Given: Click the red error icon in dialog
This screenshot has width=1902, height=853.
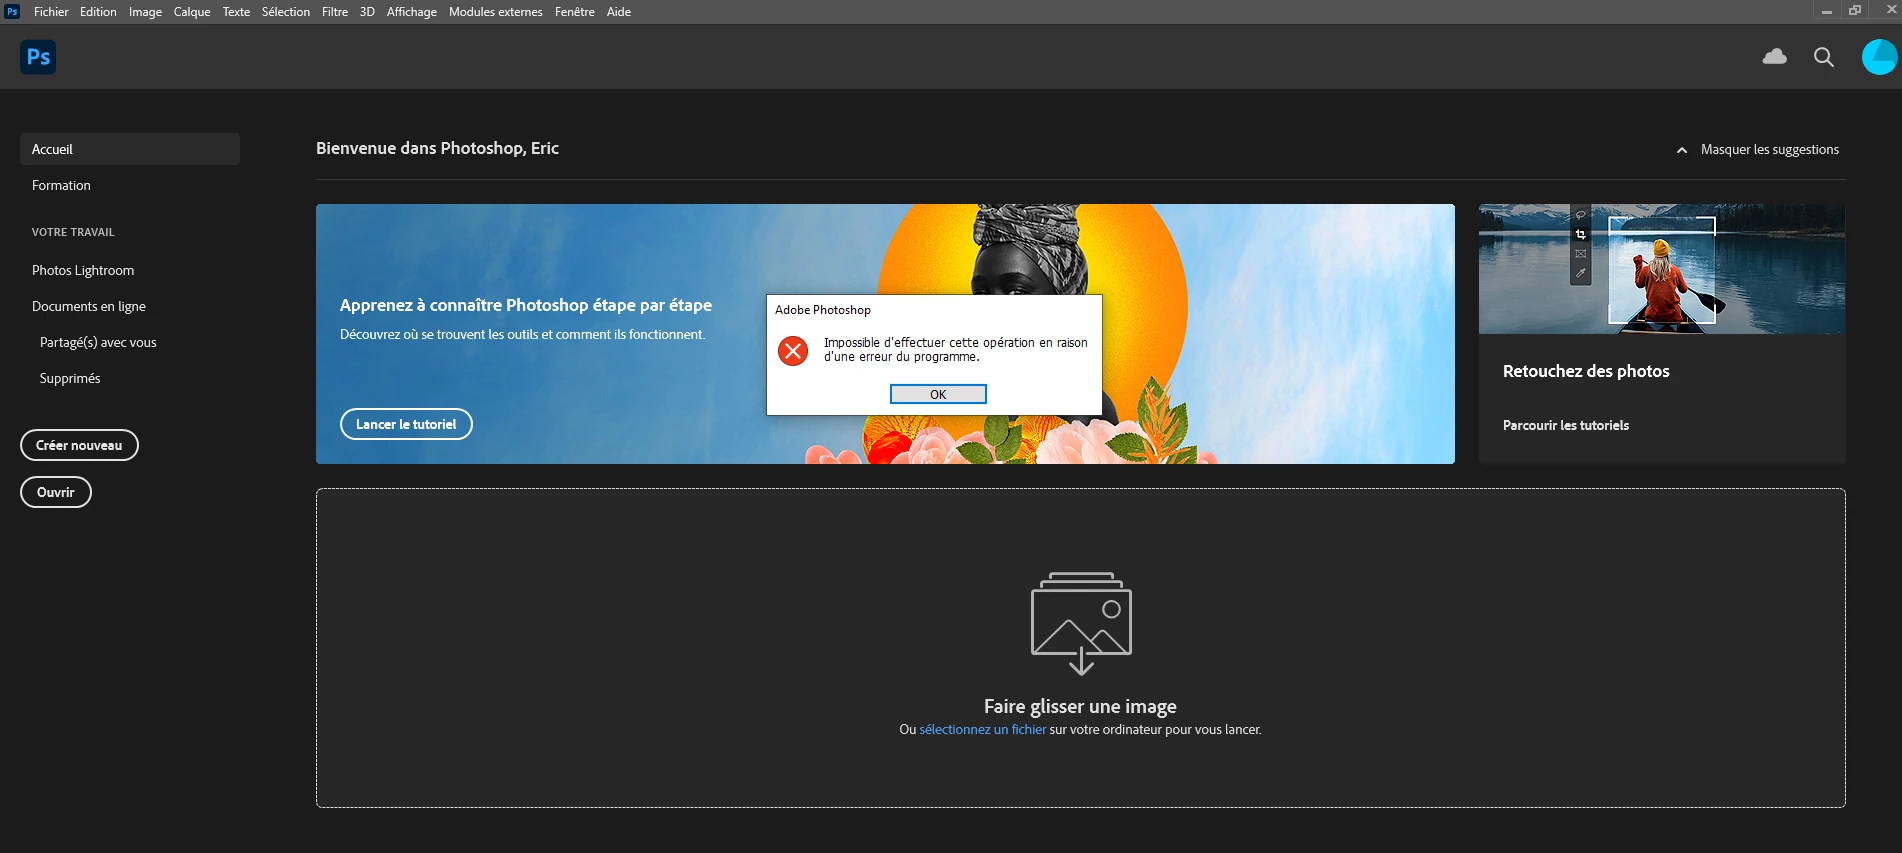Looking at the screenshot, I should pyautogui.click(x=793, y=351).
